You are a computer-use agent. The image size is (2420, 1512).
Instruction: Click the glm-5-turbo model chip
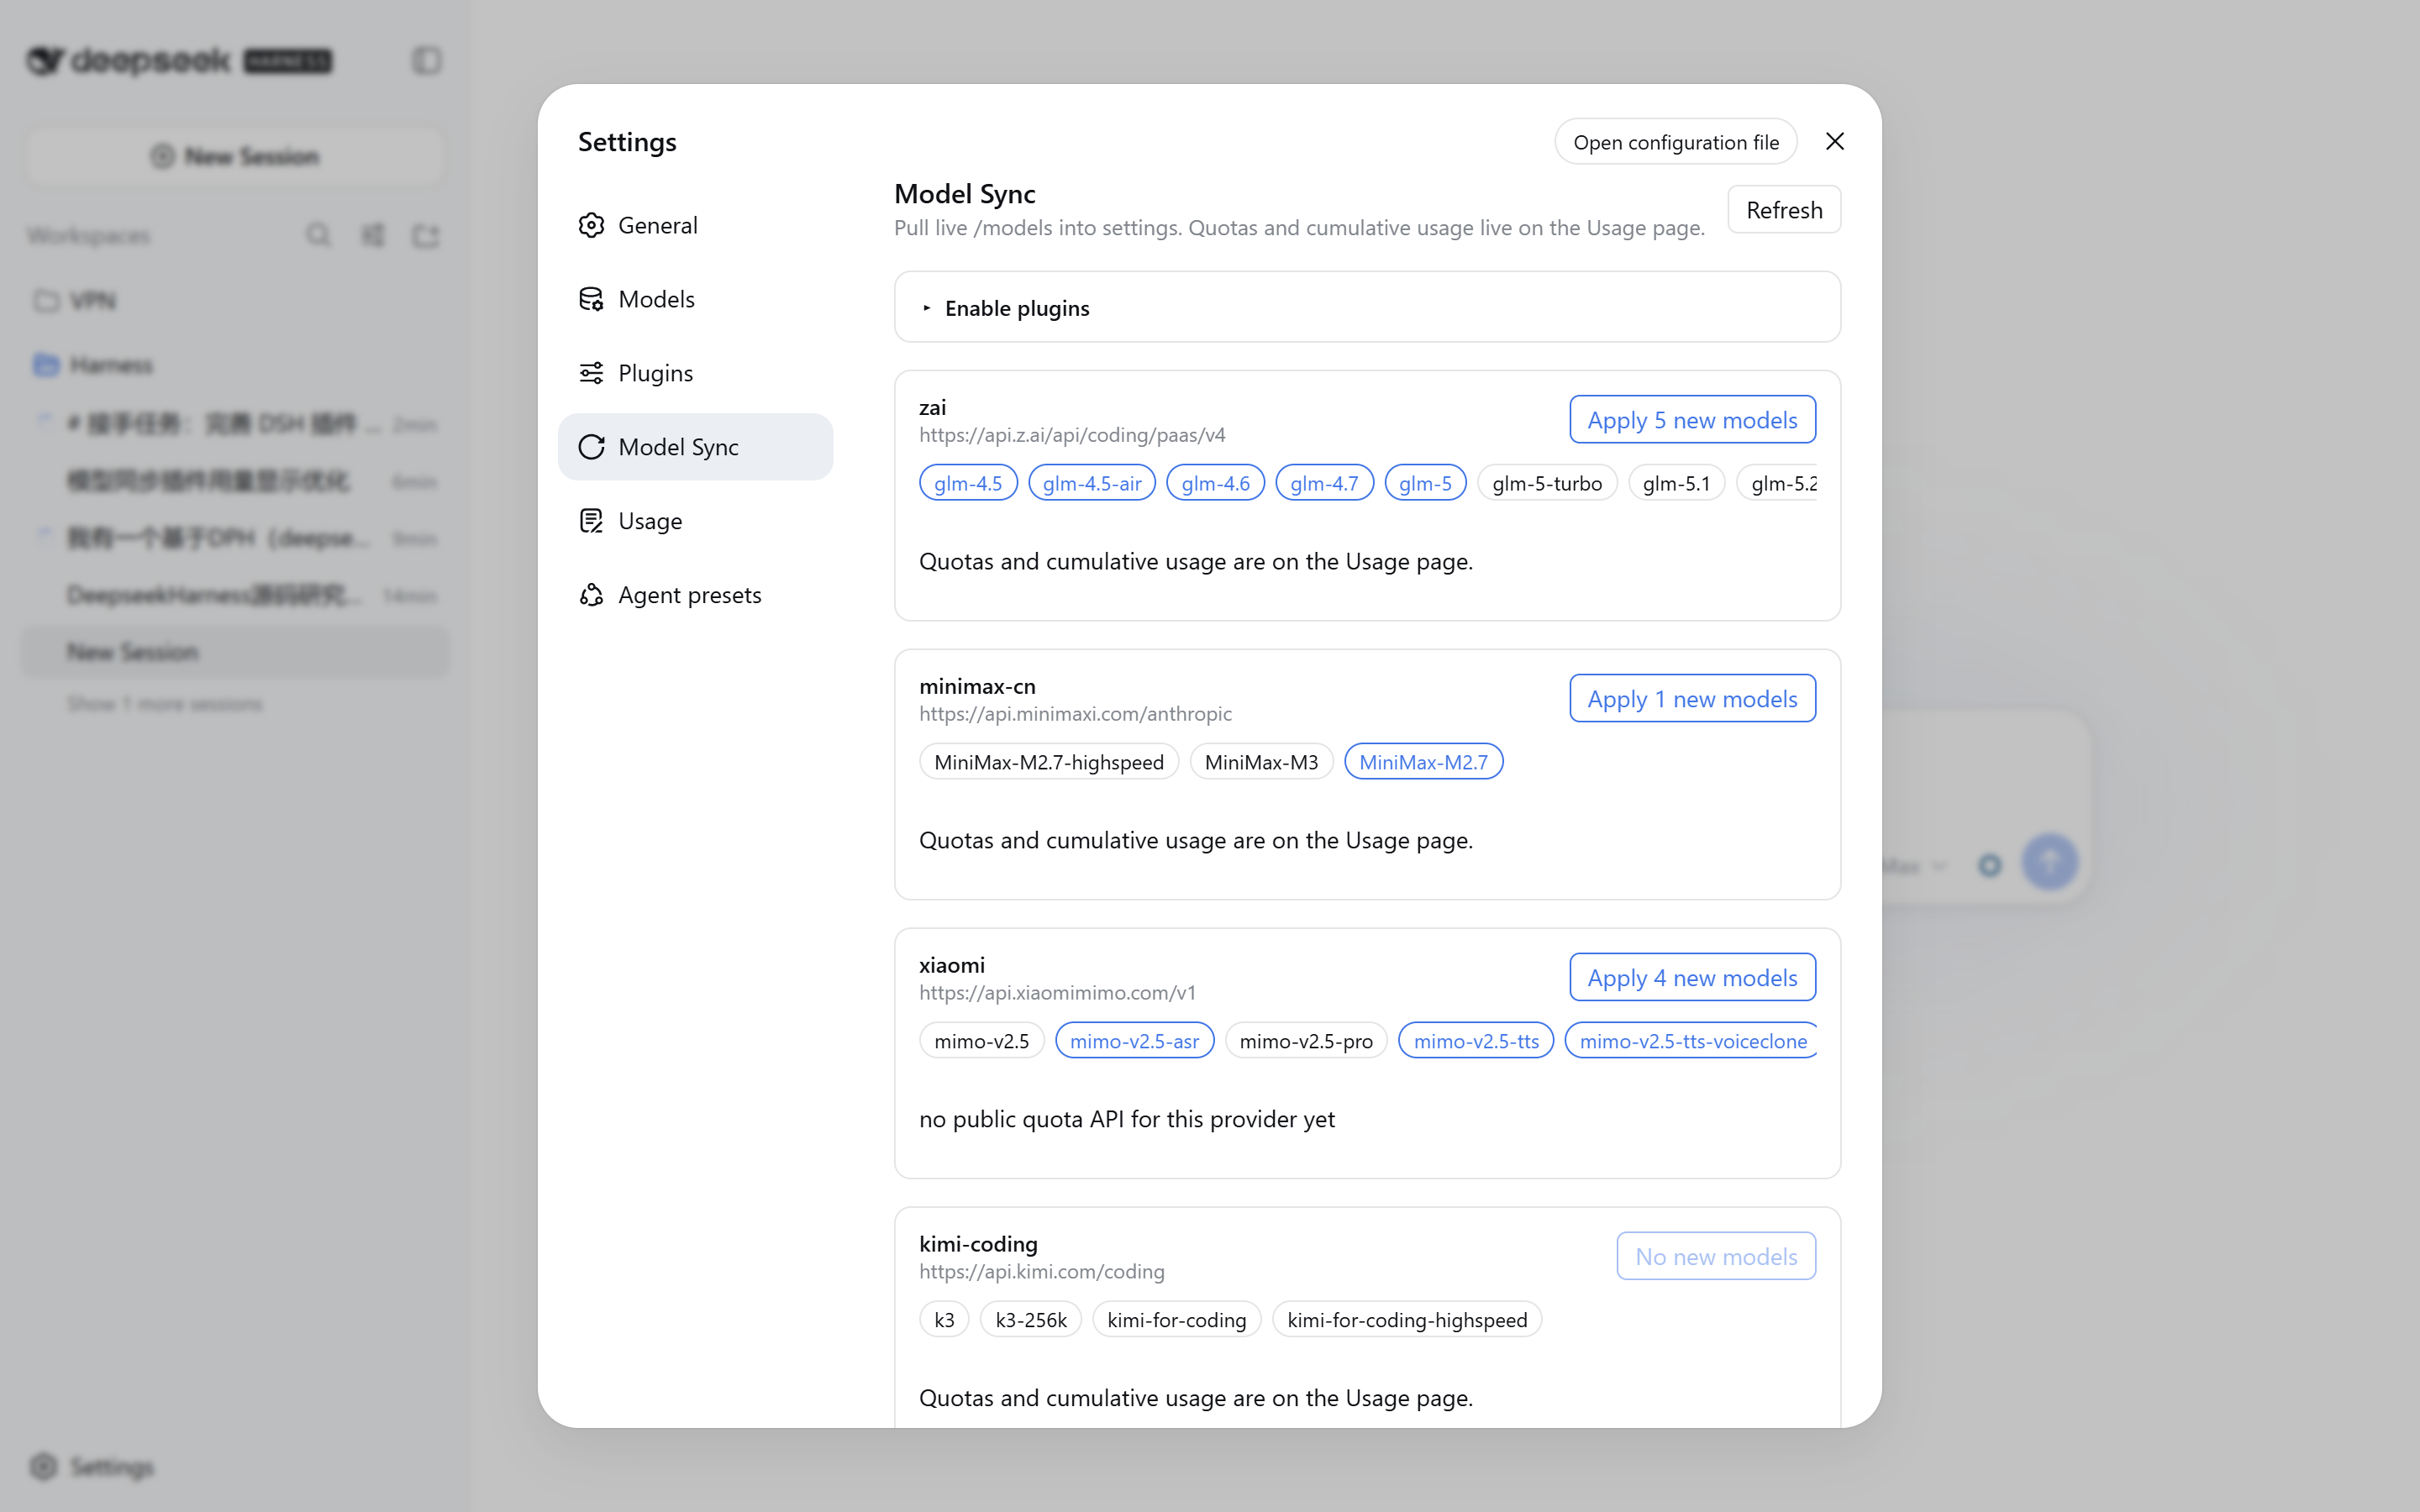tap(1547, 483)
